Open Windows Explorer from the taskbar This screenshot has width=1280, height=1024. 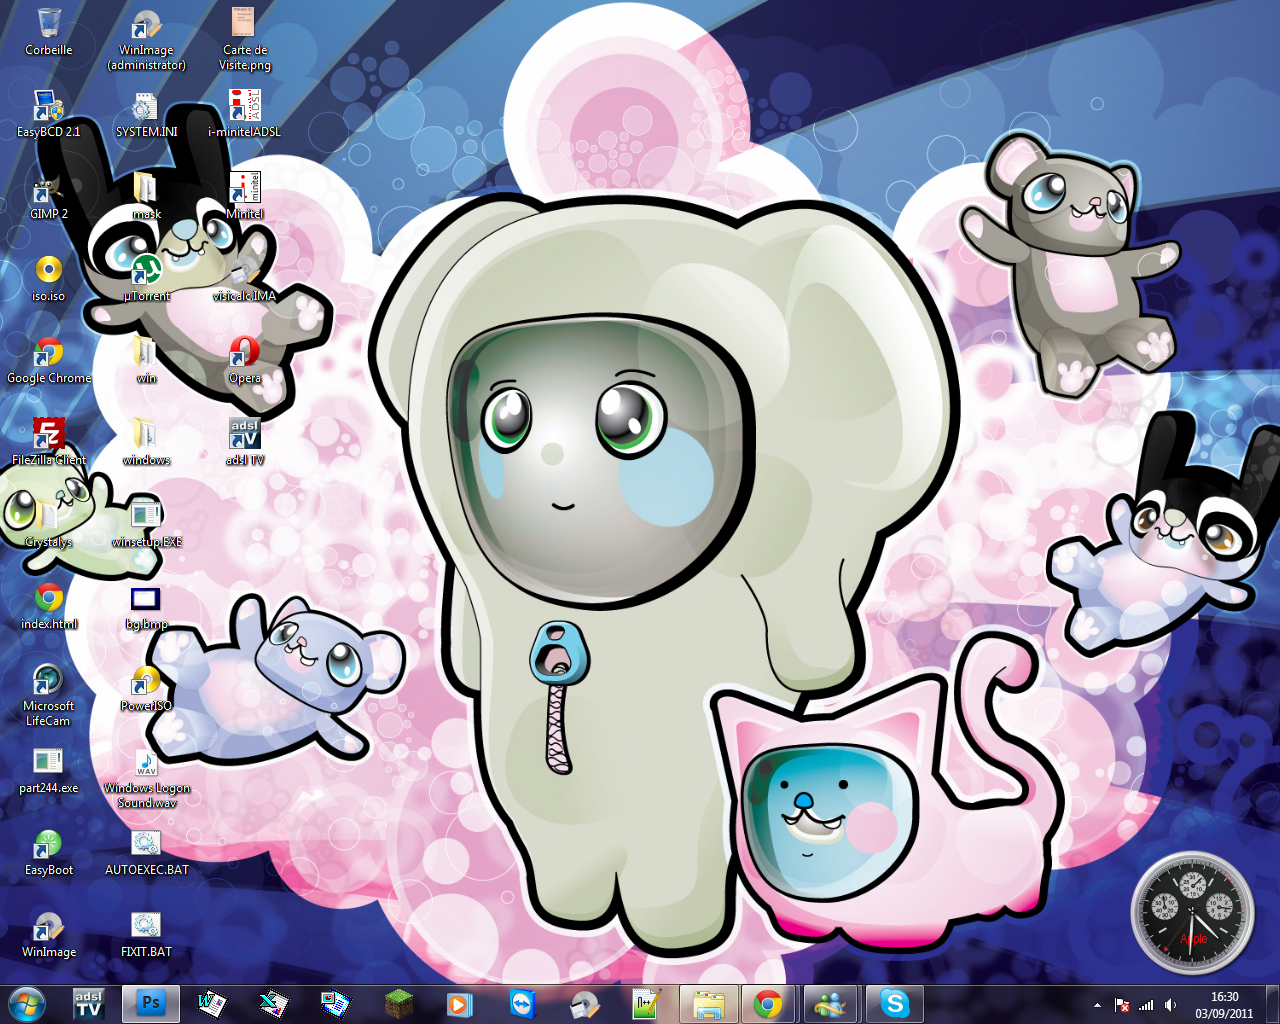(x=708, y=1003)
